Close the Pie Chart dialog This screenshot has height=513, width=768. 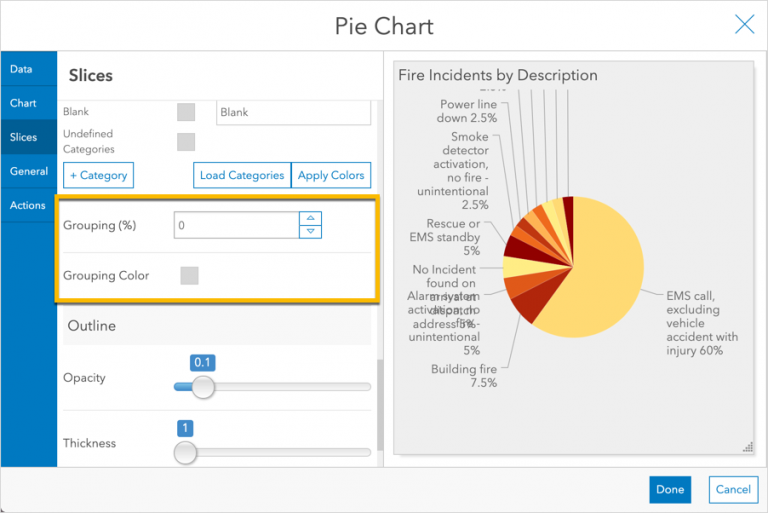(x=744, y=25)
